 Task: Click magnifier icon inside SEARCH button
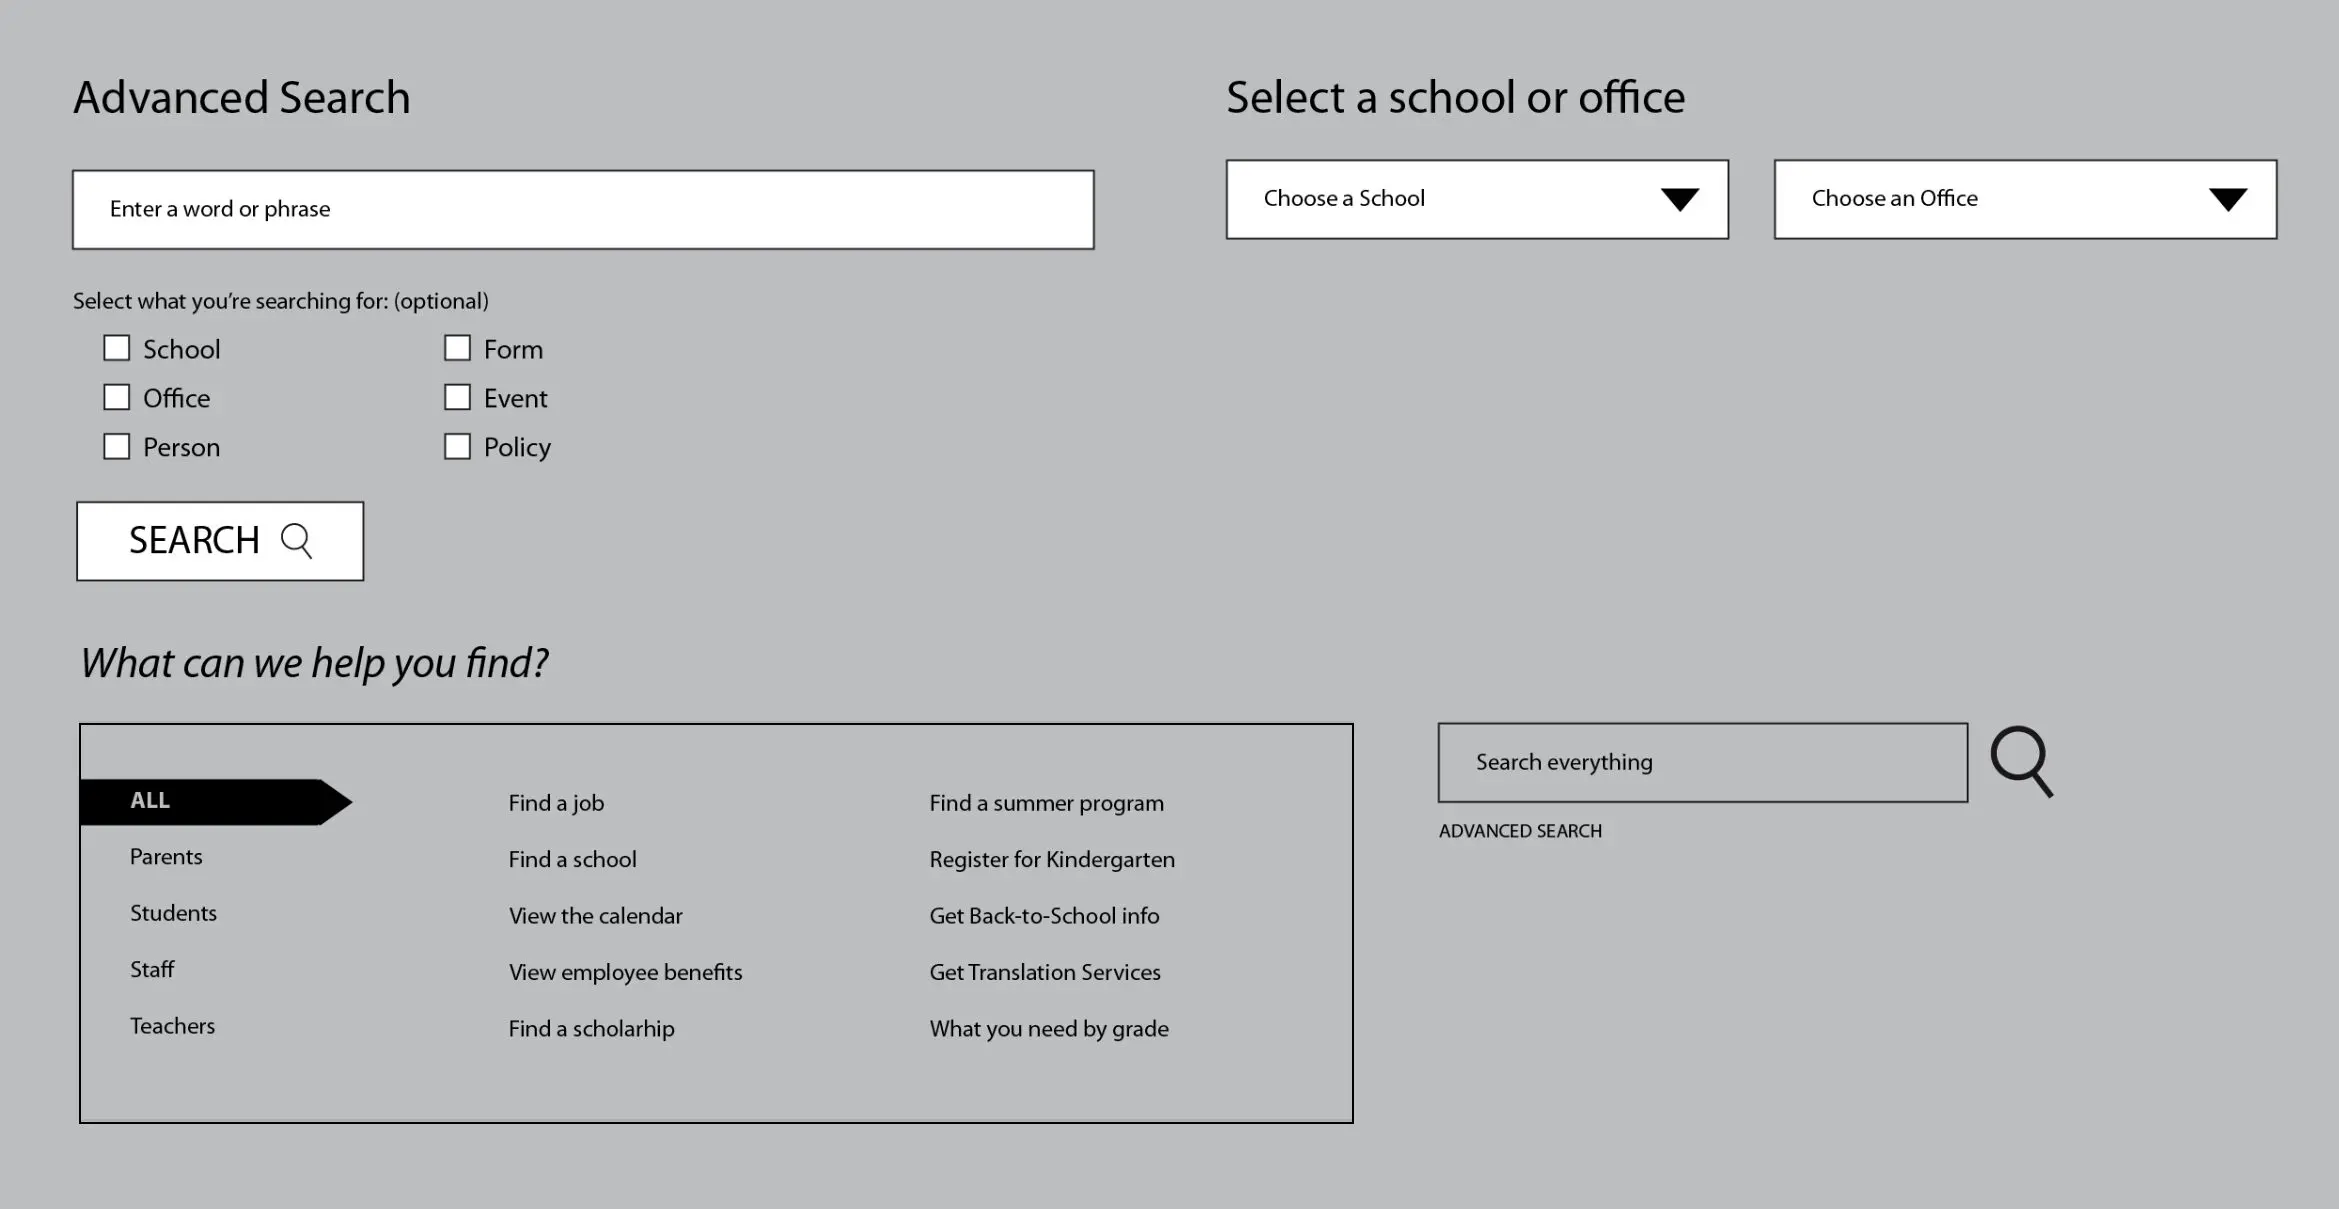[x=296, y=541]
